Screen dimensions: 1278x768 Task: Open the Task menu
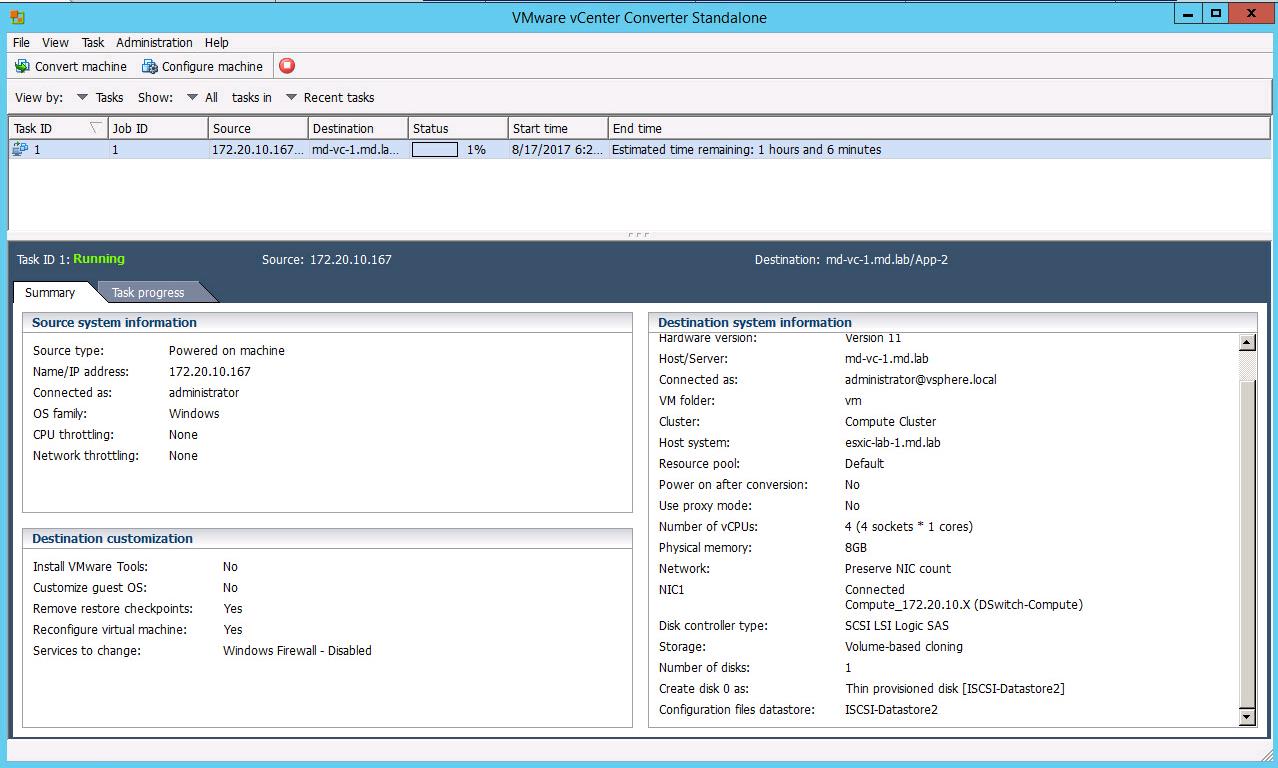[93, 42]
